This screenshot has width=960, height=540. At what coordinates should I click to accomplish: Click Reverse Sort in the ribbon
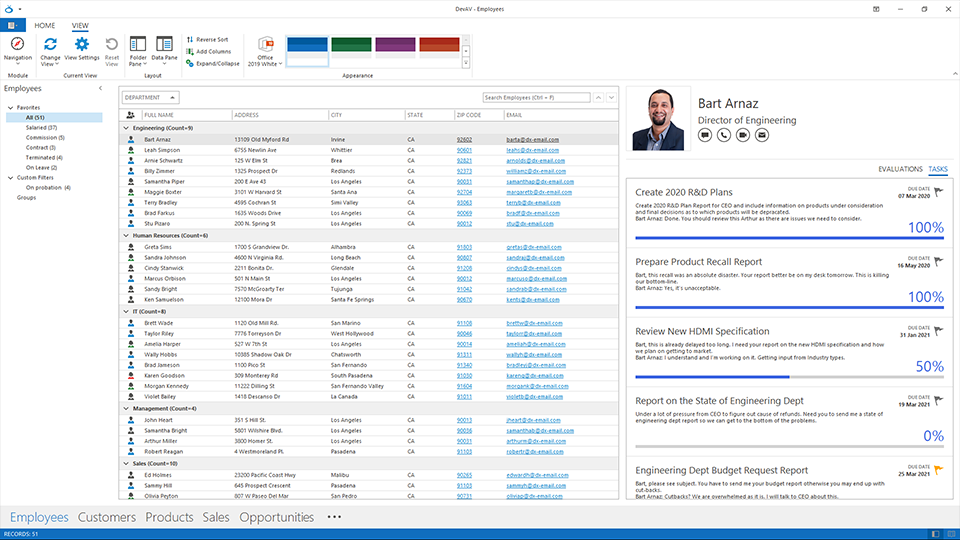click(211, 39)
